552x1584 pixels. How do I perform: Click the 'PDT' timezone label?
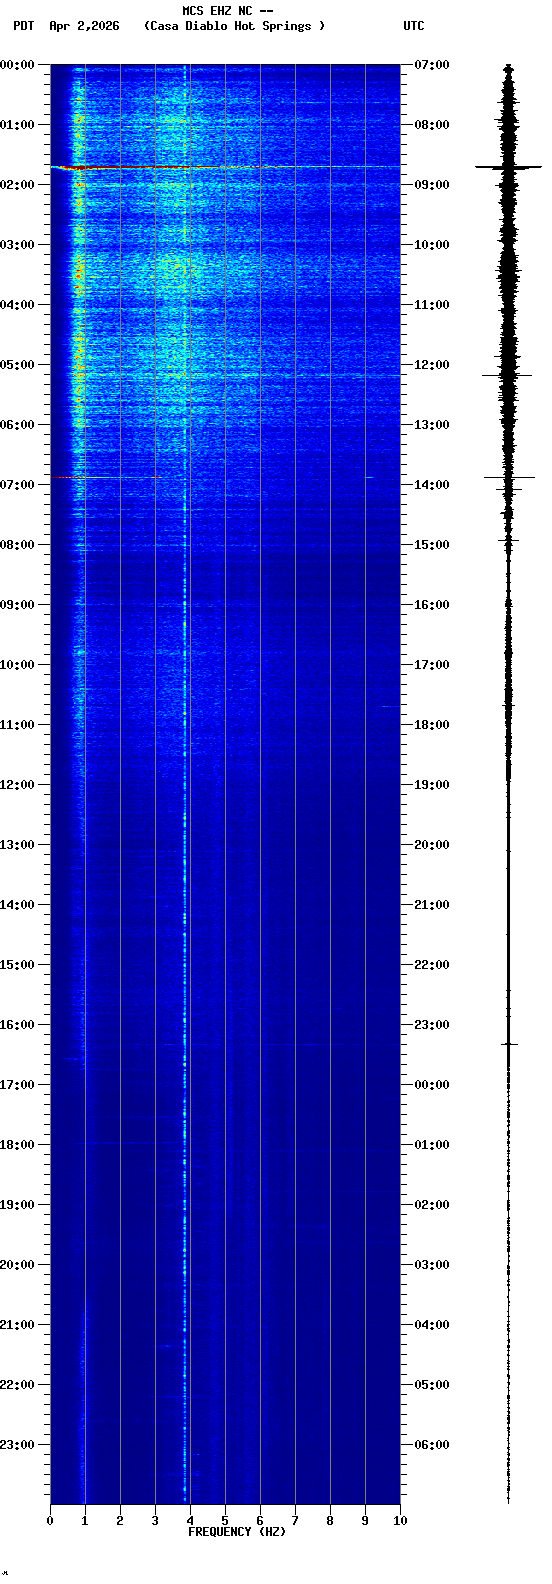tap(24, 26)
